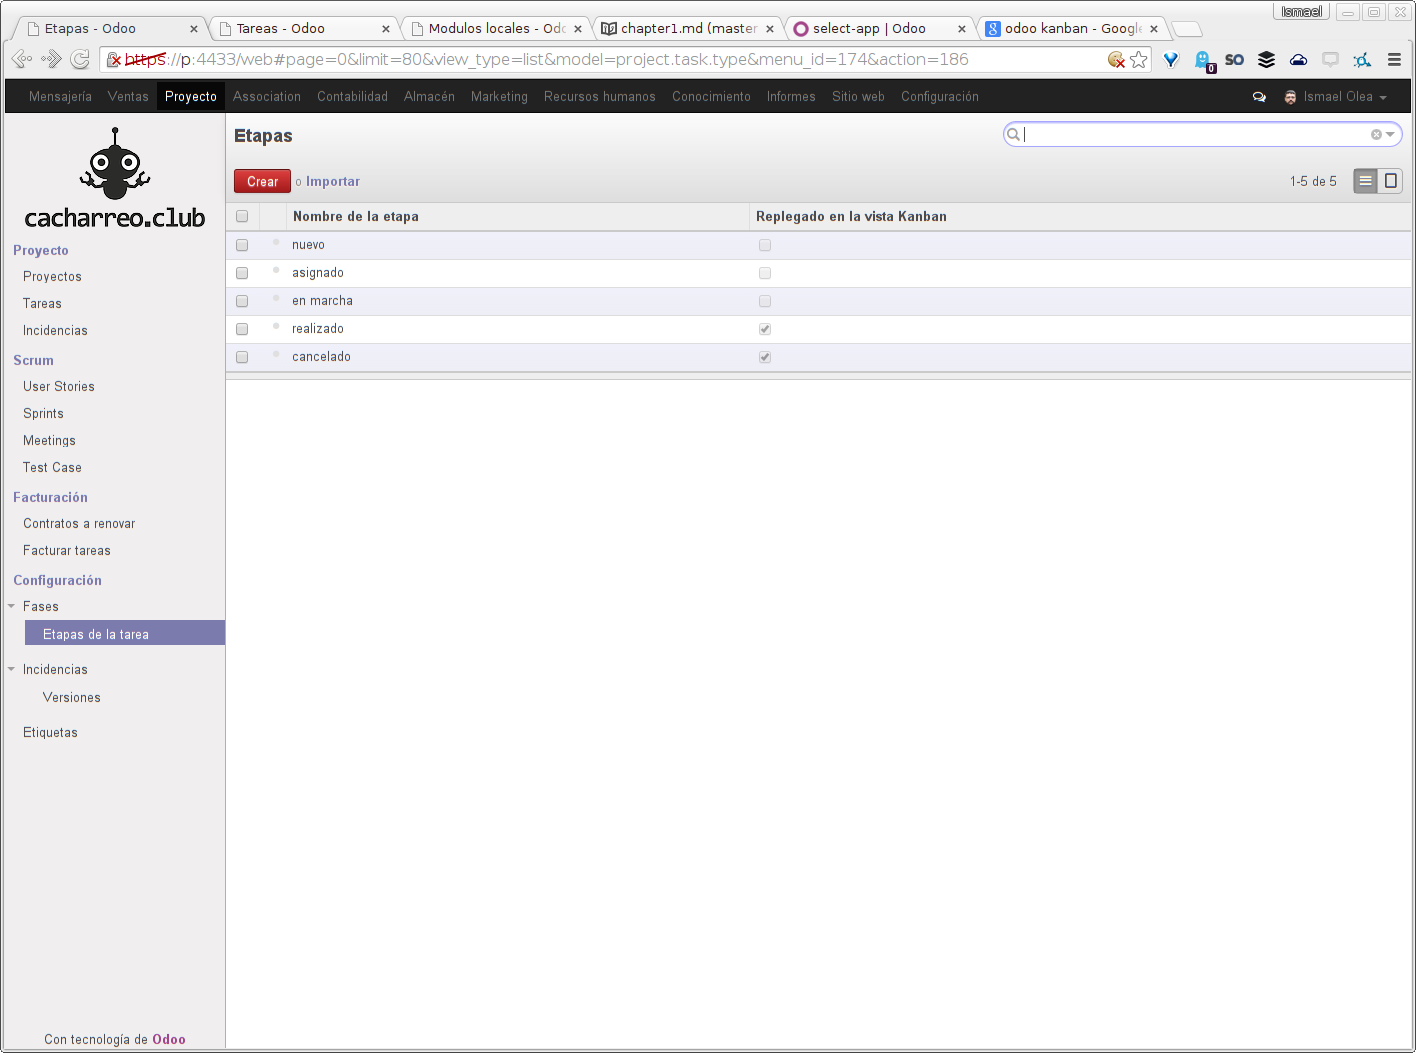Expand the search options dropdown arrow
The width and height of the screenshot is (1416, 1053).
pos(1390,135)
